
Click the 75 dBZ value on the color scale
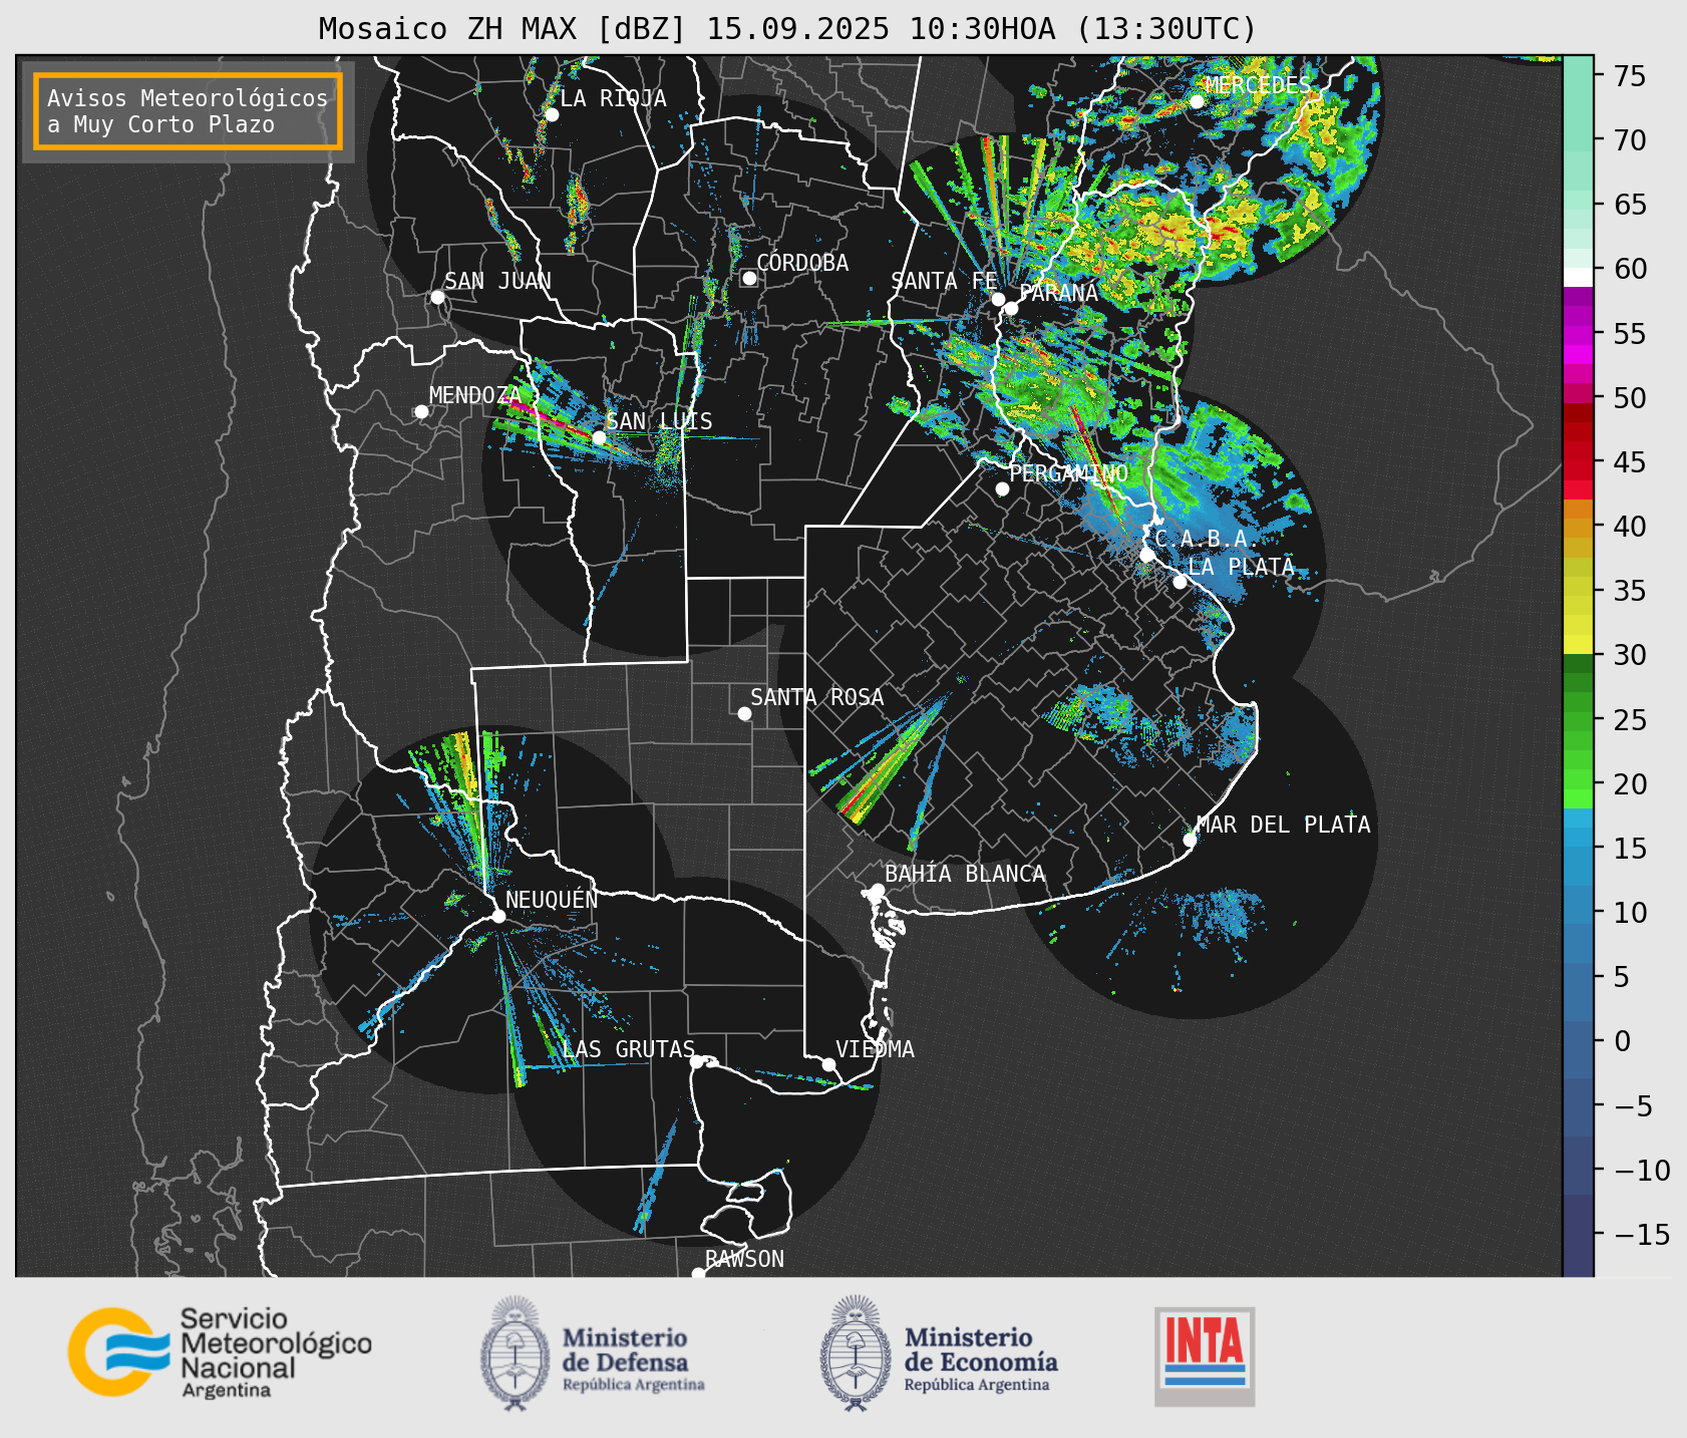pos(1630,76)
